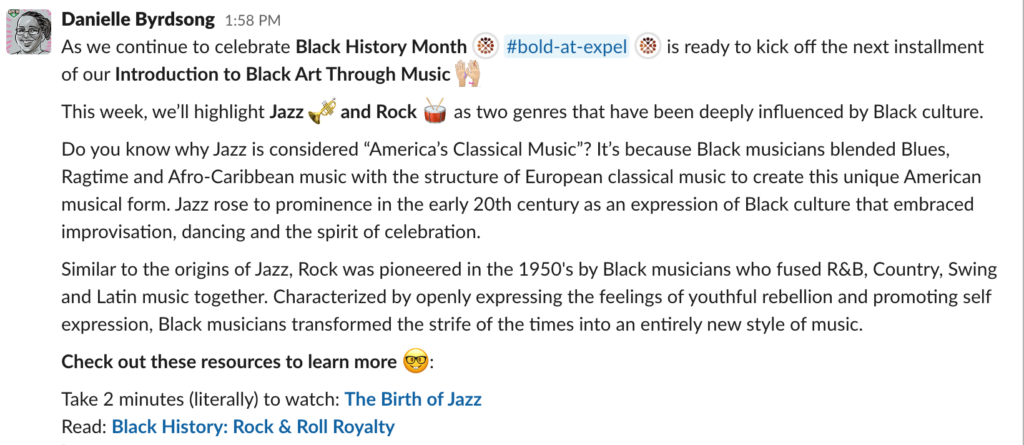This screenshot has height=445, width=1024.
Task: Click the round emoji before #bold-at-expel
Action: coord(485,47)
